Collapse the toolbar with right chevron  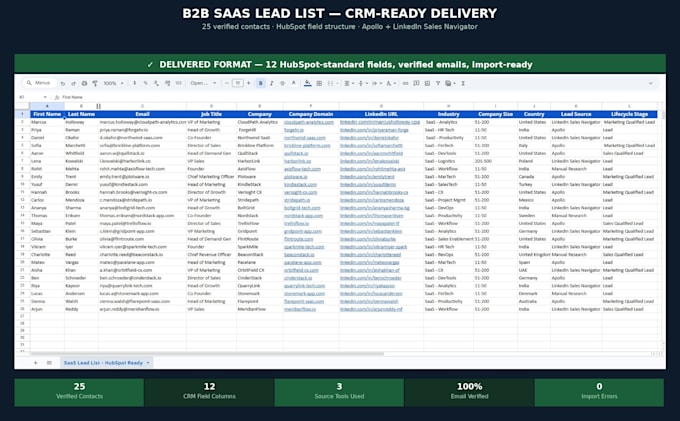[x=651, y=83]
